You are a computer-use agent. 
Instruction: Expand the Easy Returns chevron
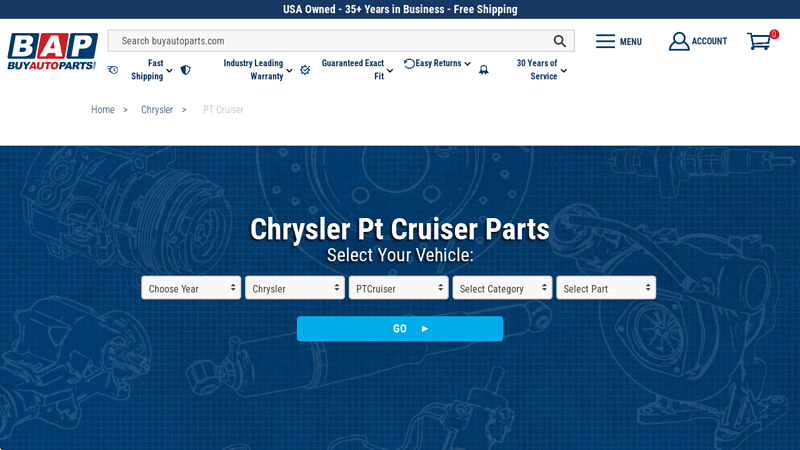point(467,64)
